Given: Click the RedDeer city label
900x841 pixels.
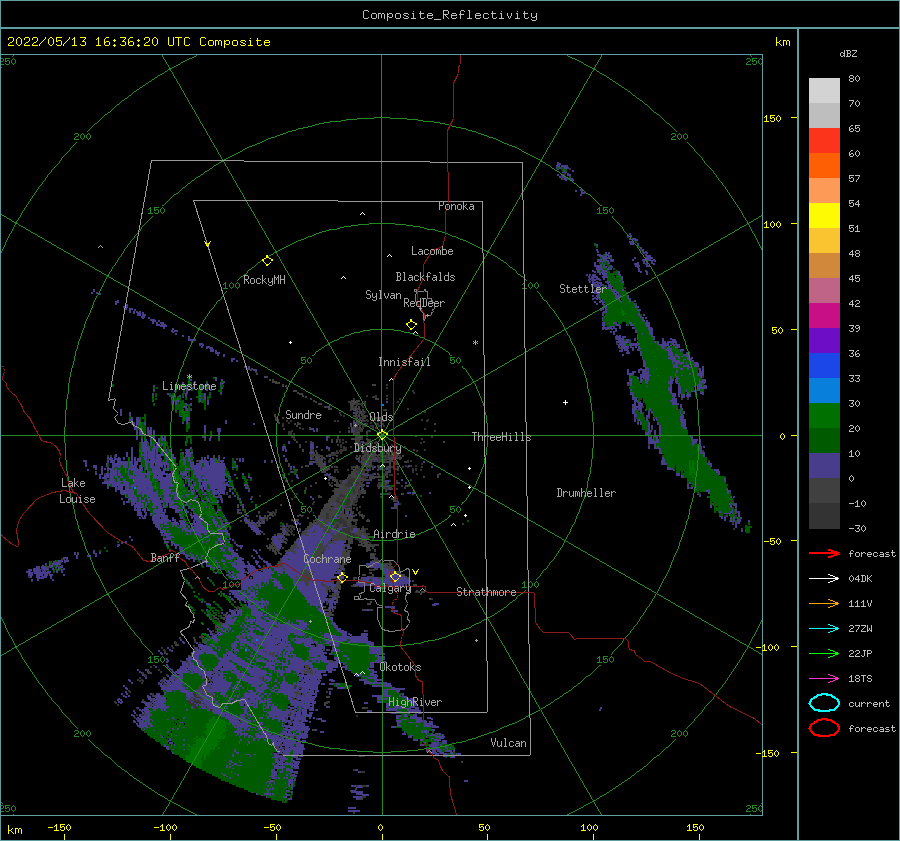Looking at the screenshot, I should 424,303.
